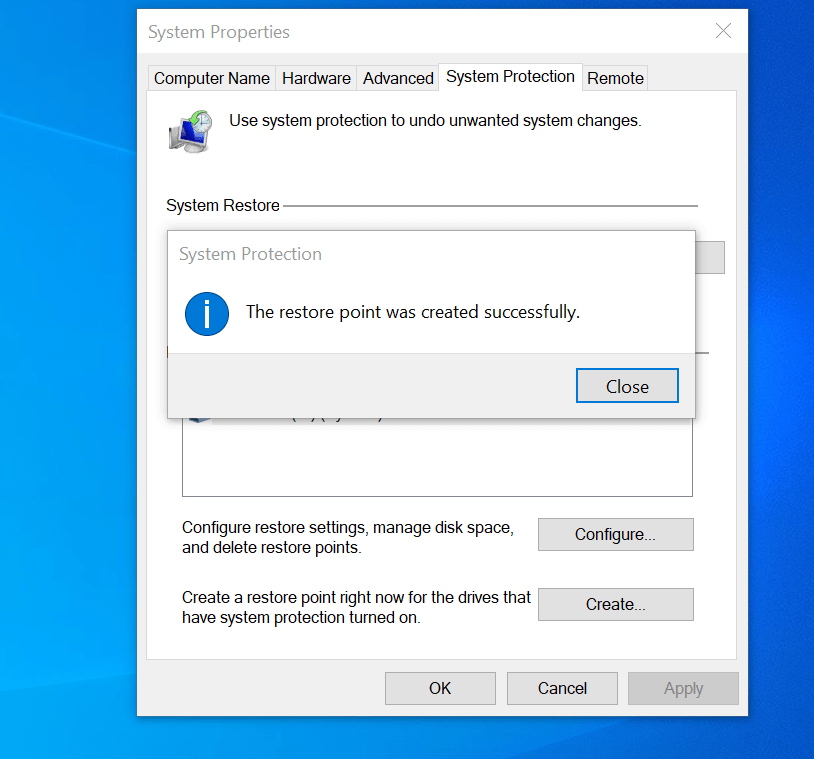Confirm changes with OK
This screenshot has width=814, height=759.
(440, 688)
